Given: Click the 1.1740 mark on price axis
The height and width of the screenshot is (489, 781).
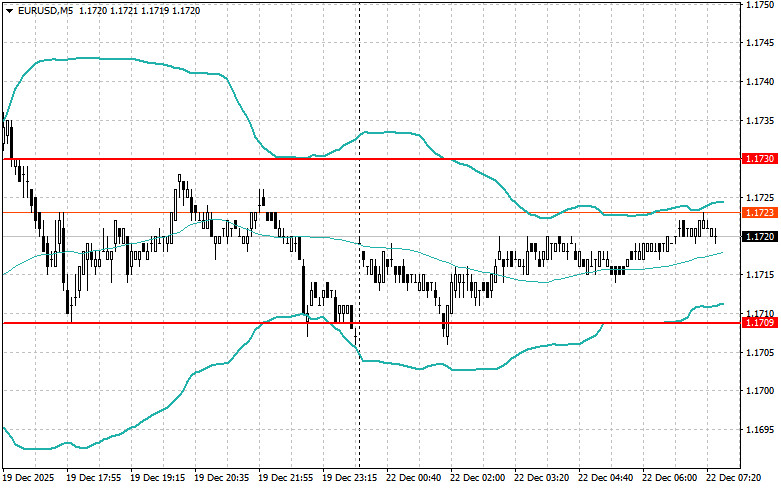Looking at the screenshot, I should (759, 82).
